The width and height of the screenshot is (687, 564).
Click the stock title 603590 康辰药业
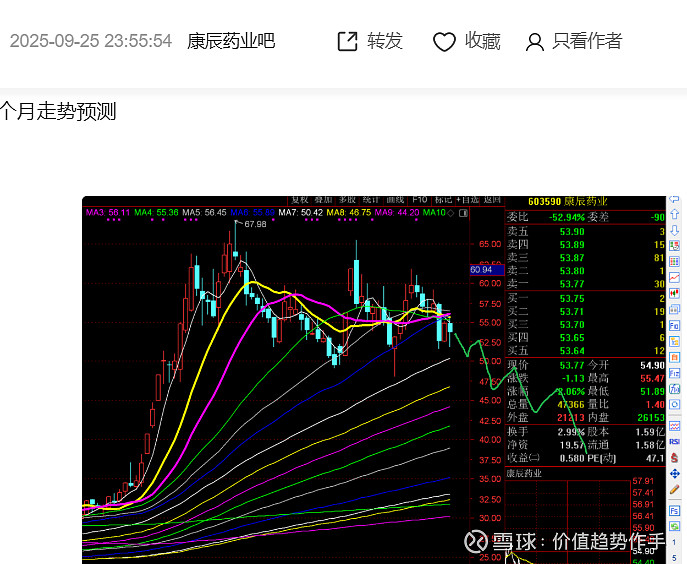coord(568,202)
